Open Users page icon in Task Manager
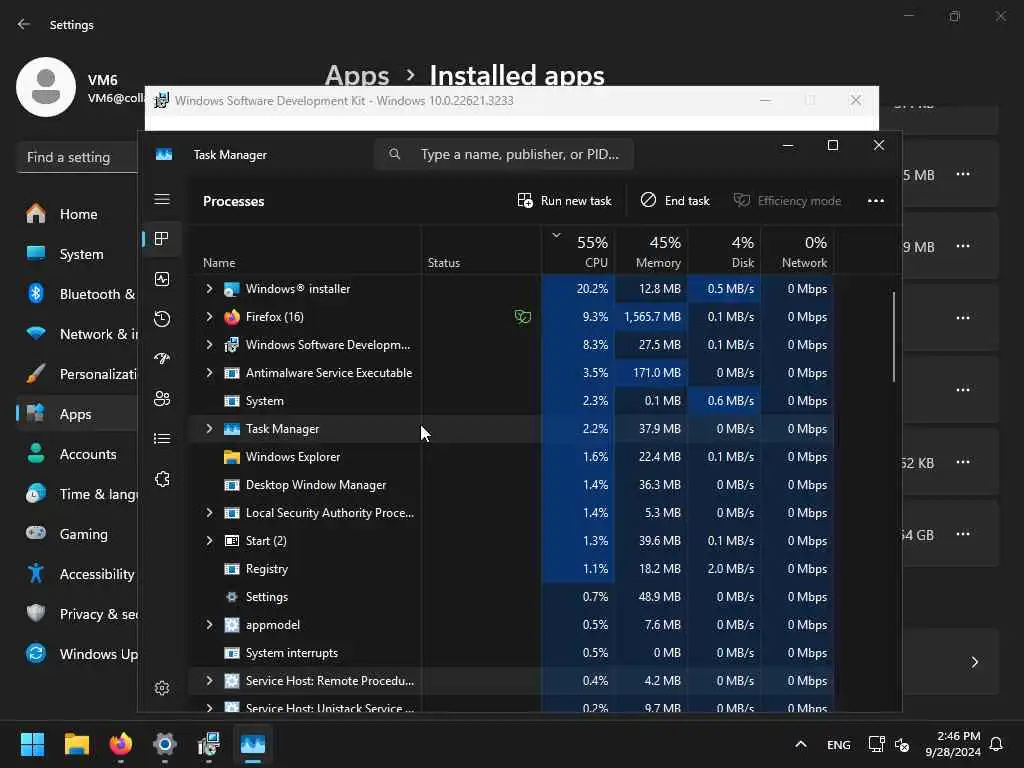 pos(162,398)
